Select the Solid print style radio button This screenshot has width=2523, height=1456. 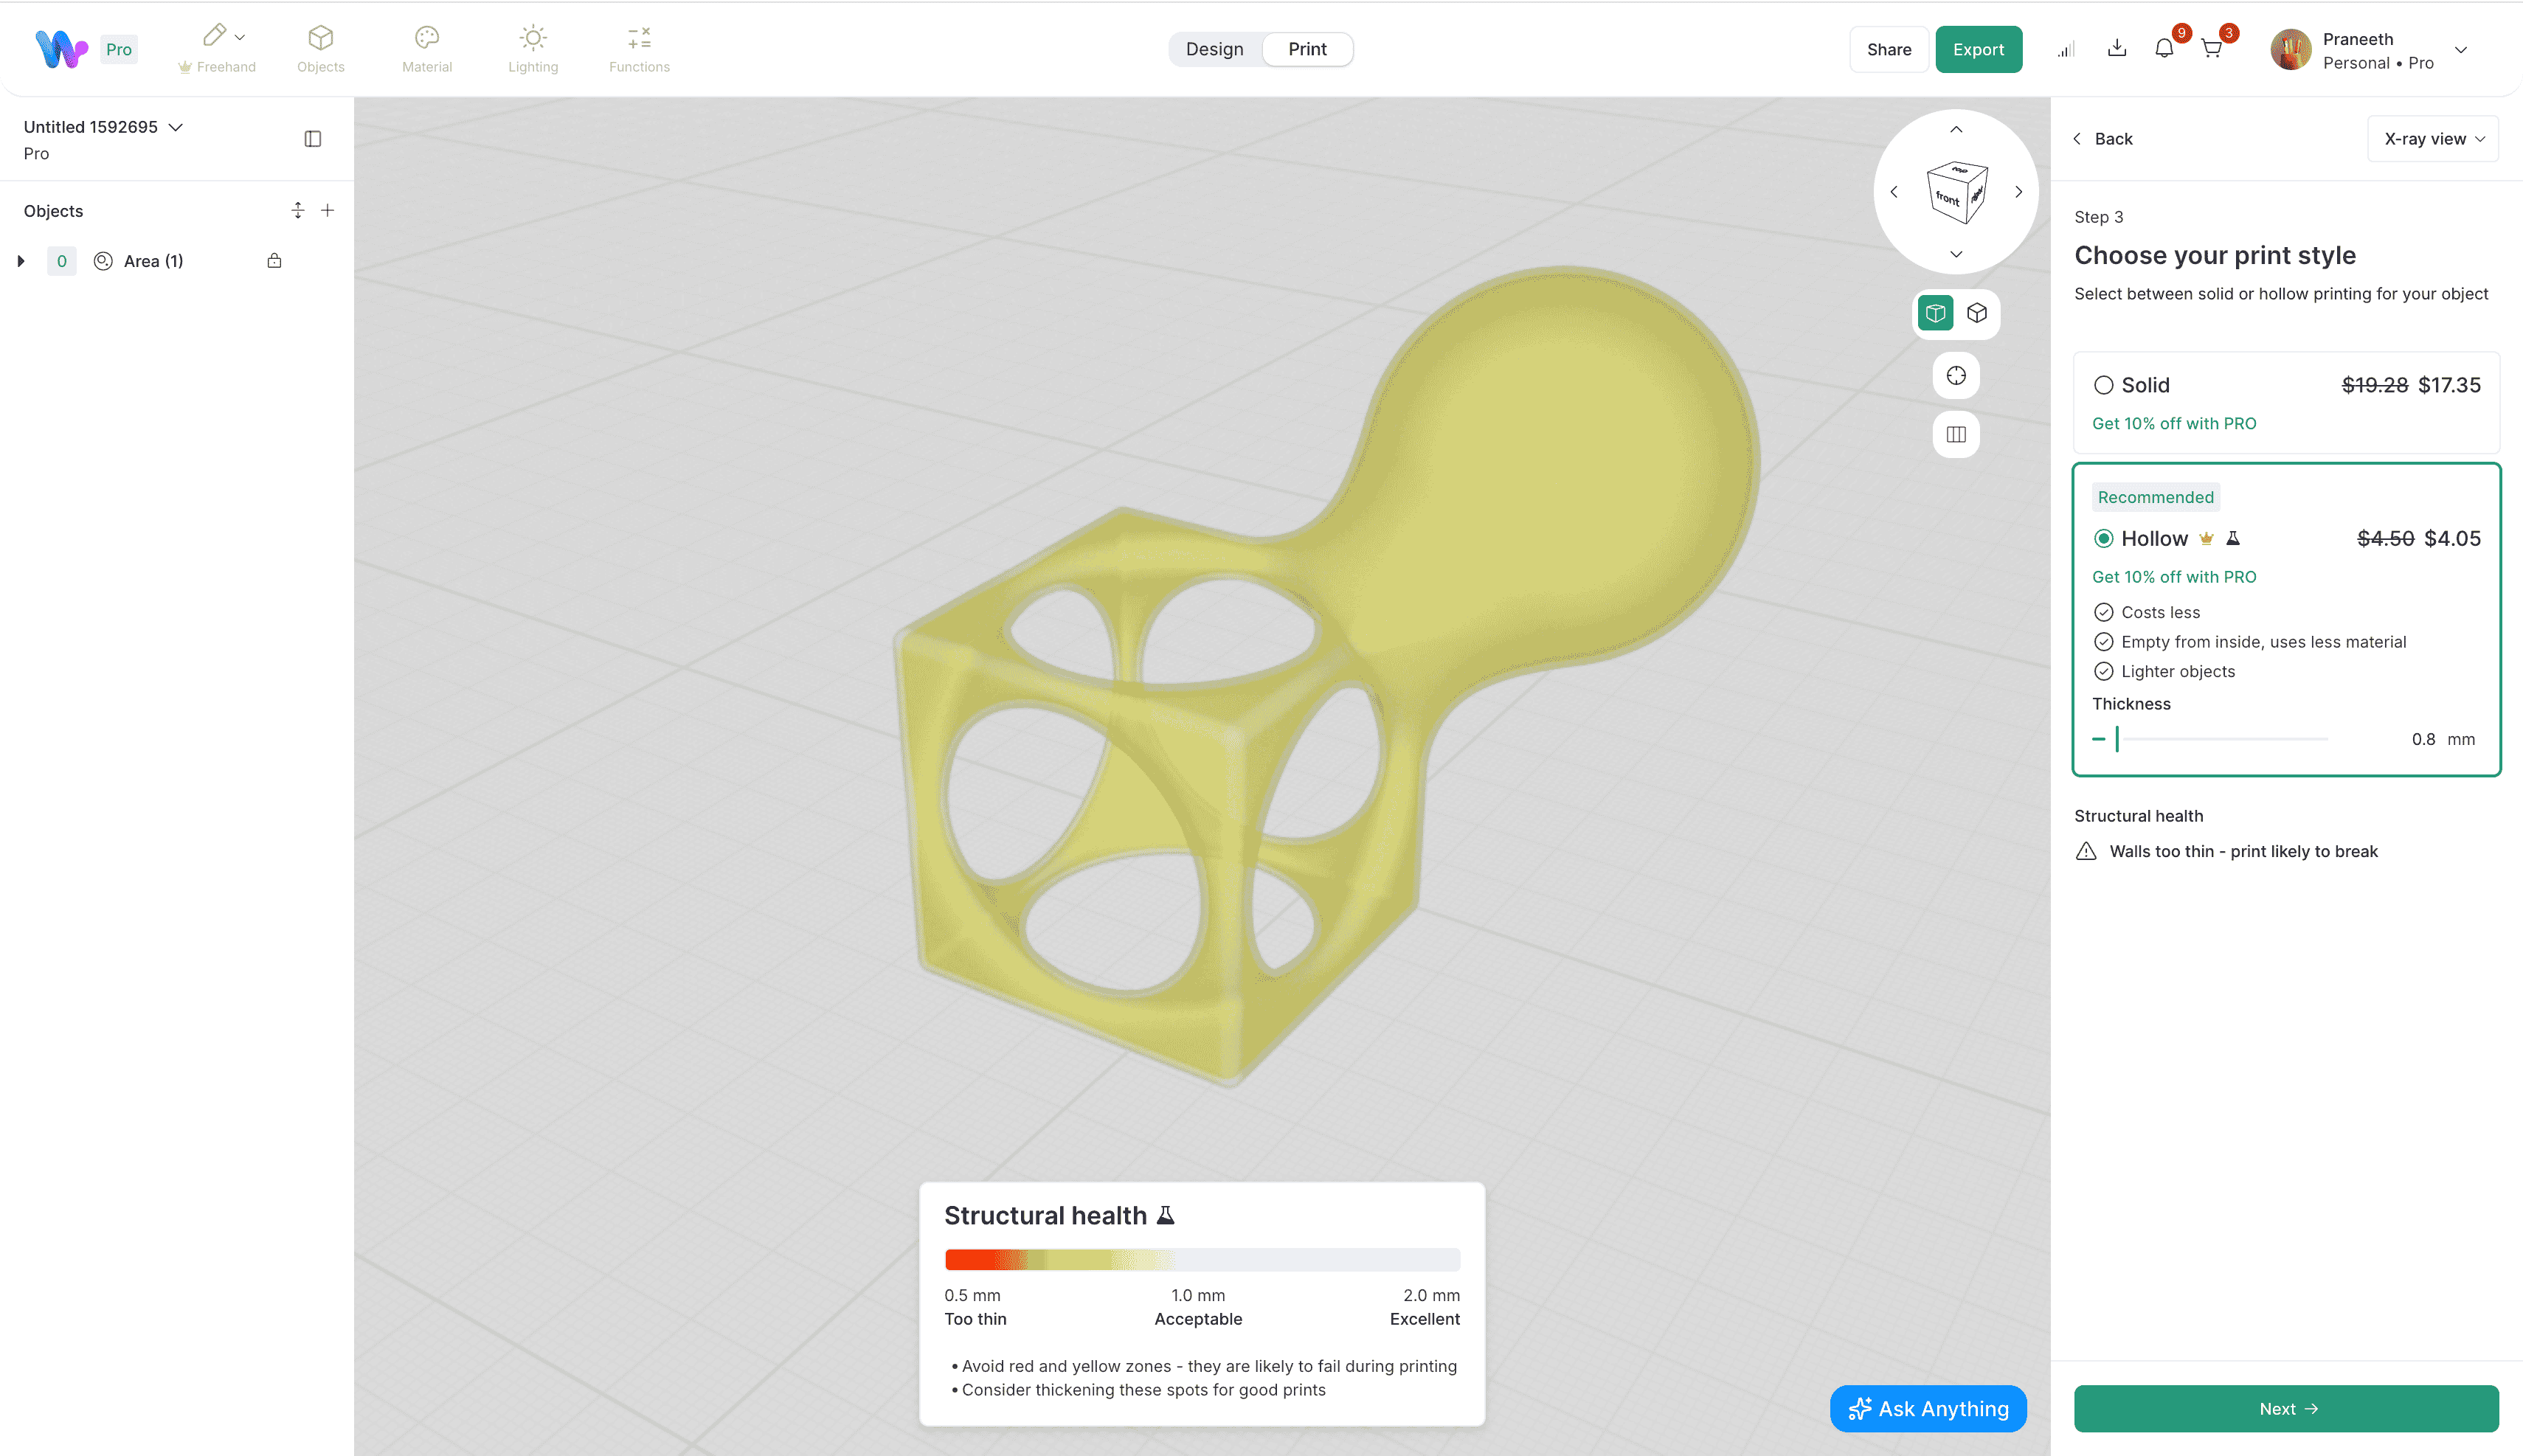2104,385
